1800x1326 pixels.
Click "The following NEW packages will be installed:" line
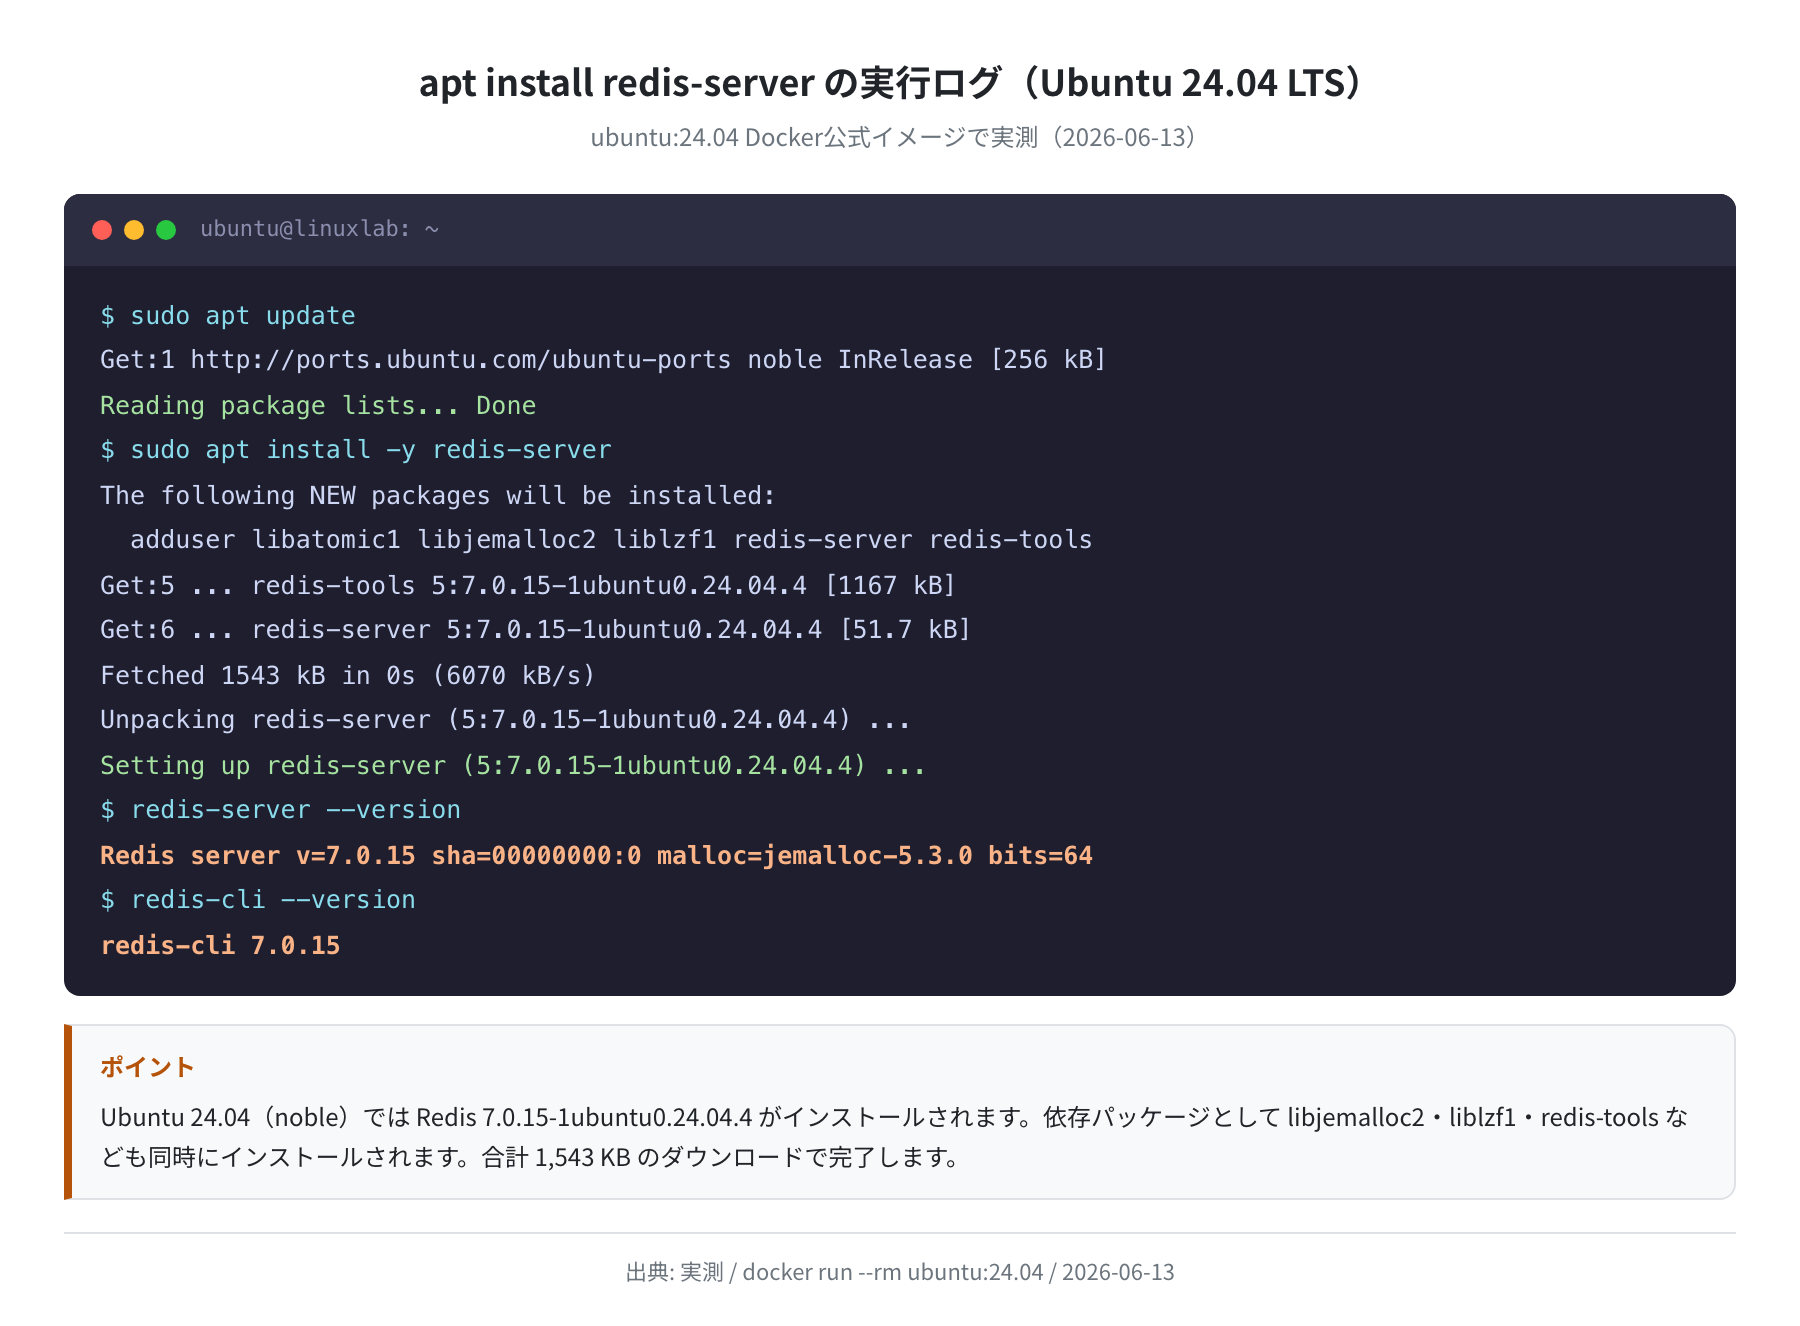pos(438,495)
